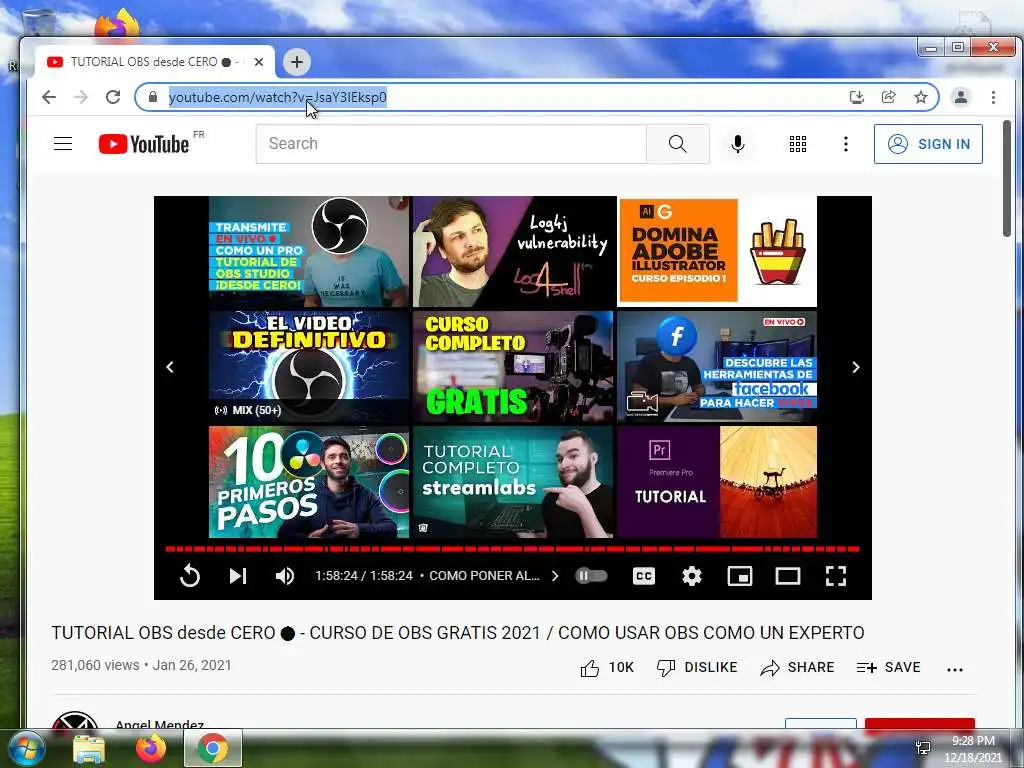Open the 10 PRIMEROS PASOS thumbnail

pos(309,482)
